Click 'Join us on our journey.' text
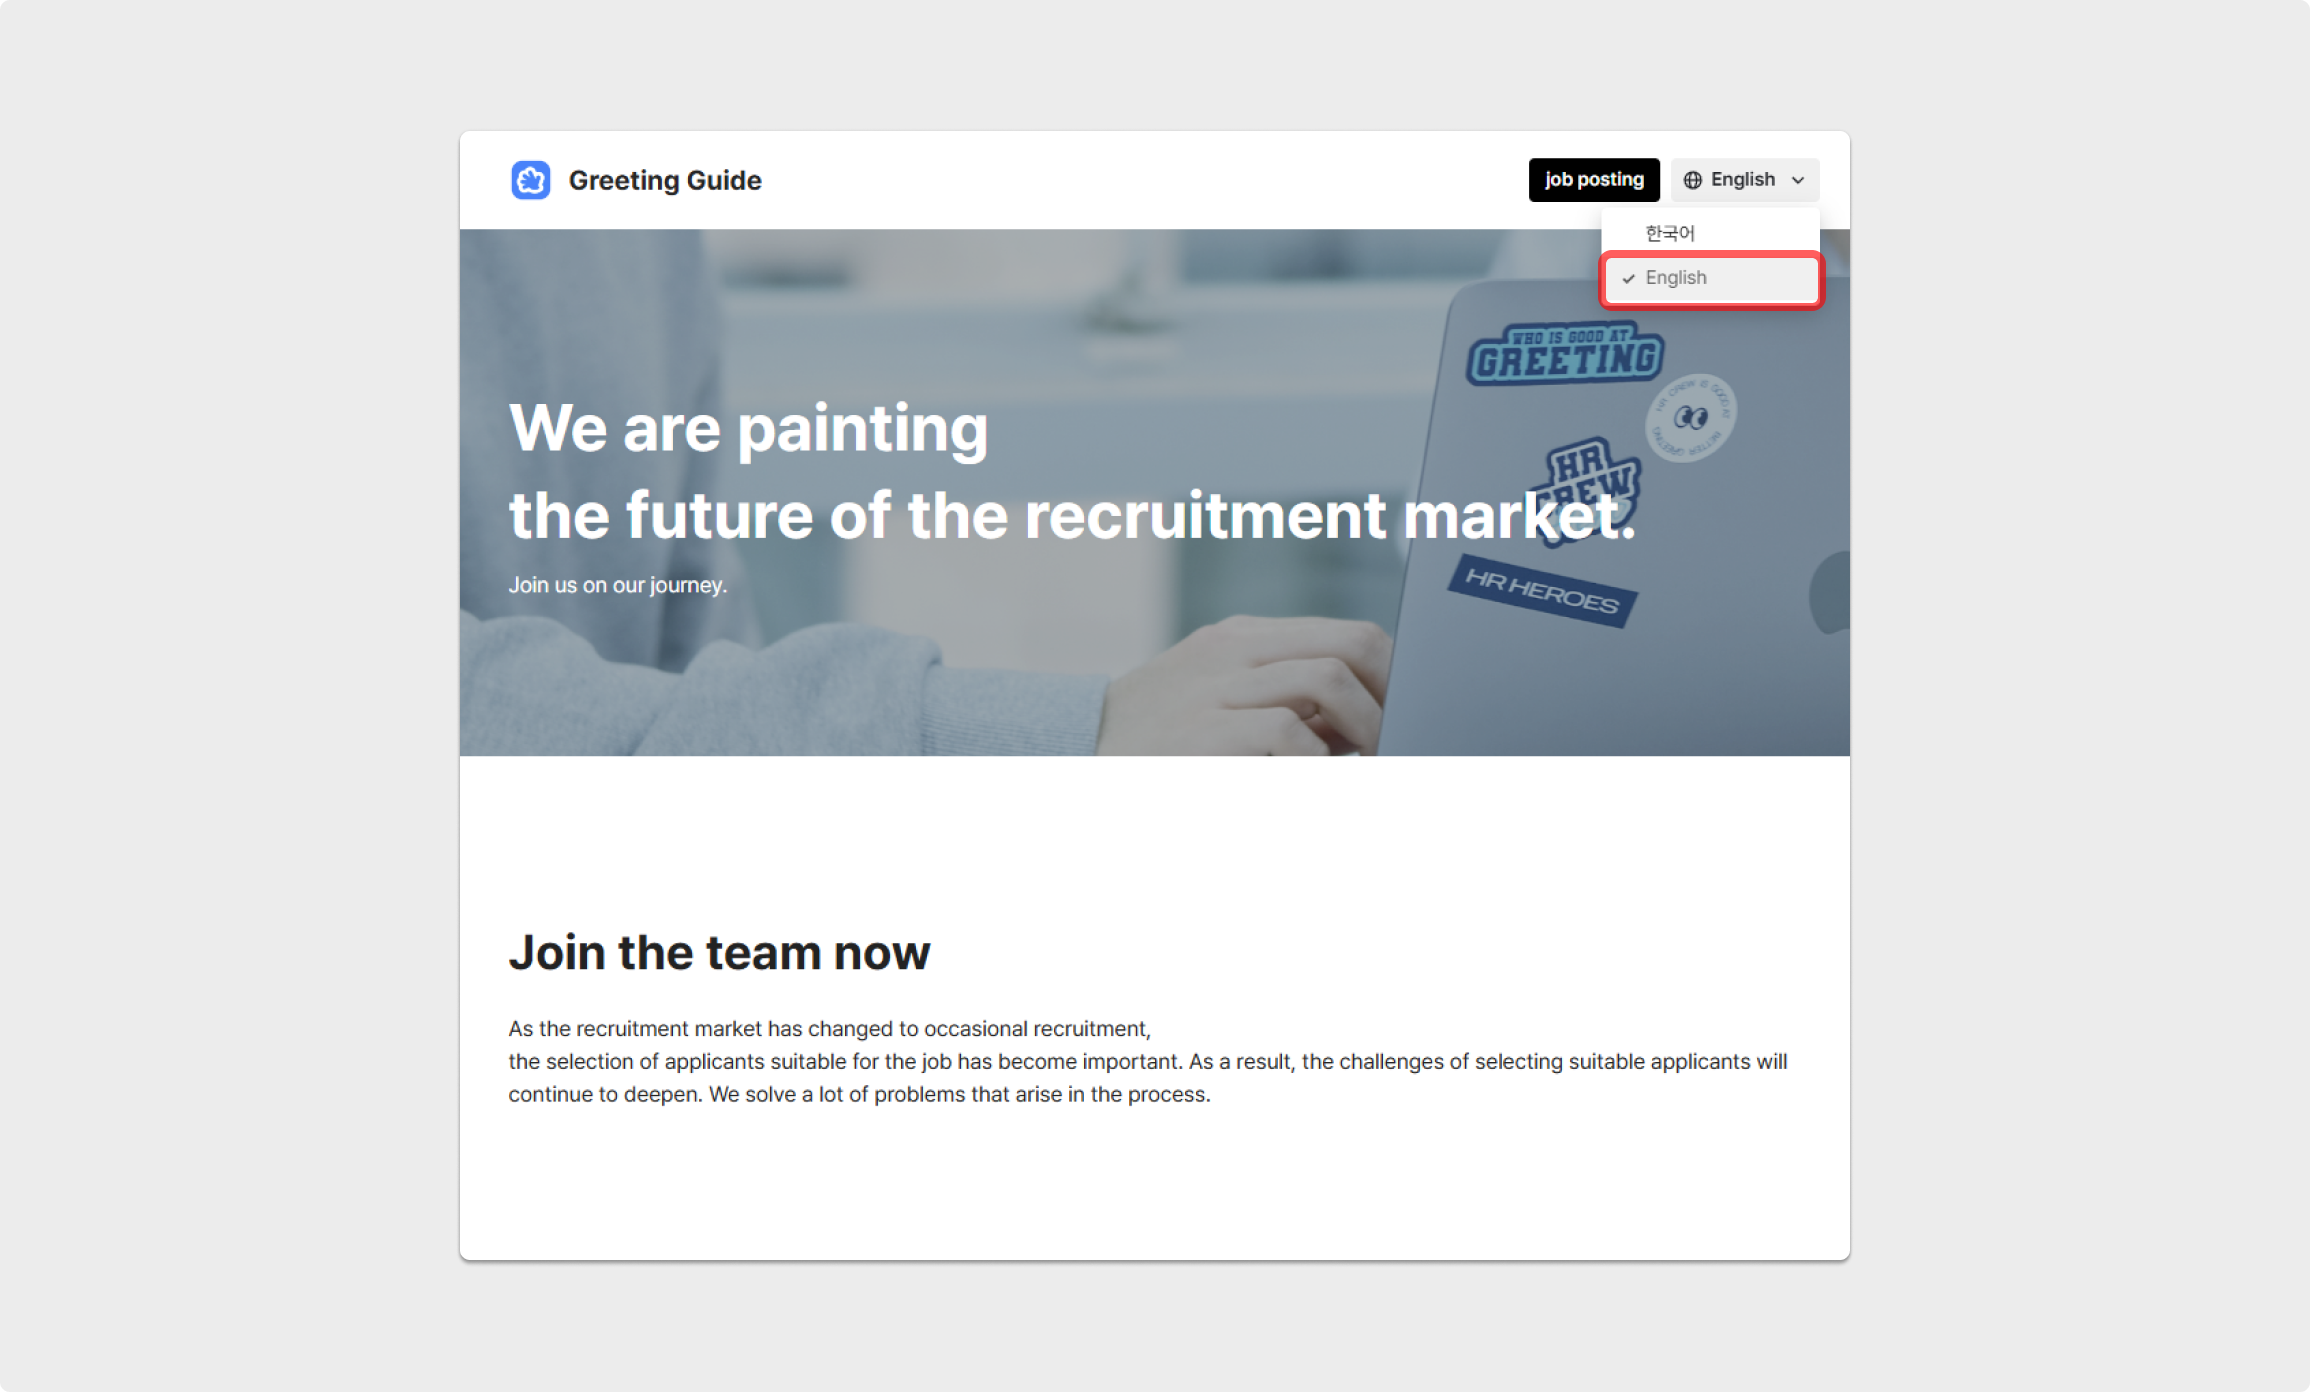The image size is (2310, 1392). click(617, 585)
